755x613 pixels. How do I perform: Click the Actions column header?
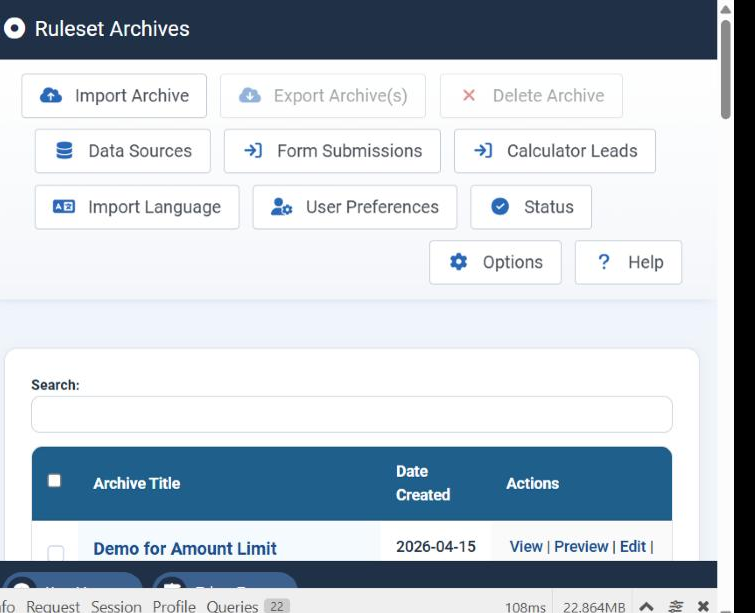pyautogui.click(x=533, y=483)
